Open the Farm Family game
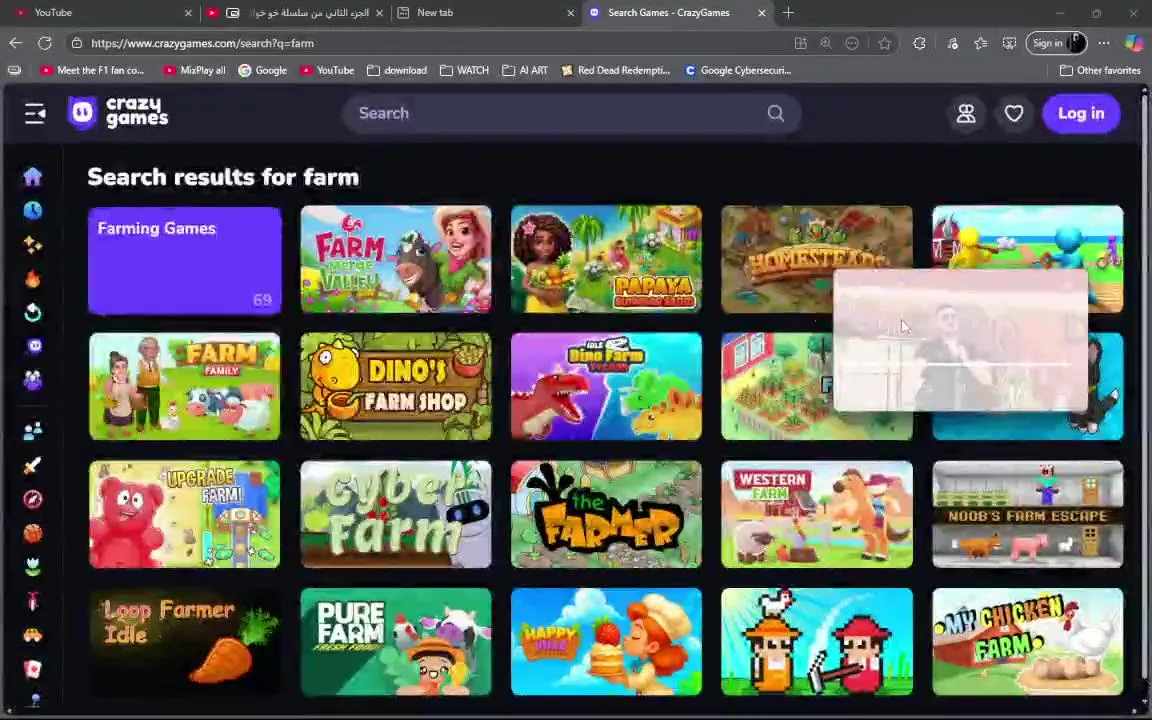Viewport: 1152px width, 720px height. pyautogui.click(x=184, y=386)
